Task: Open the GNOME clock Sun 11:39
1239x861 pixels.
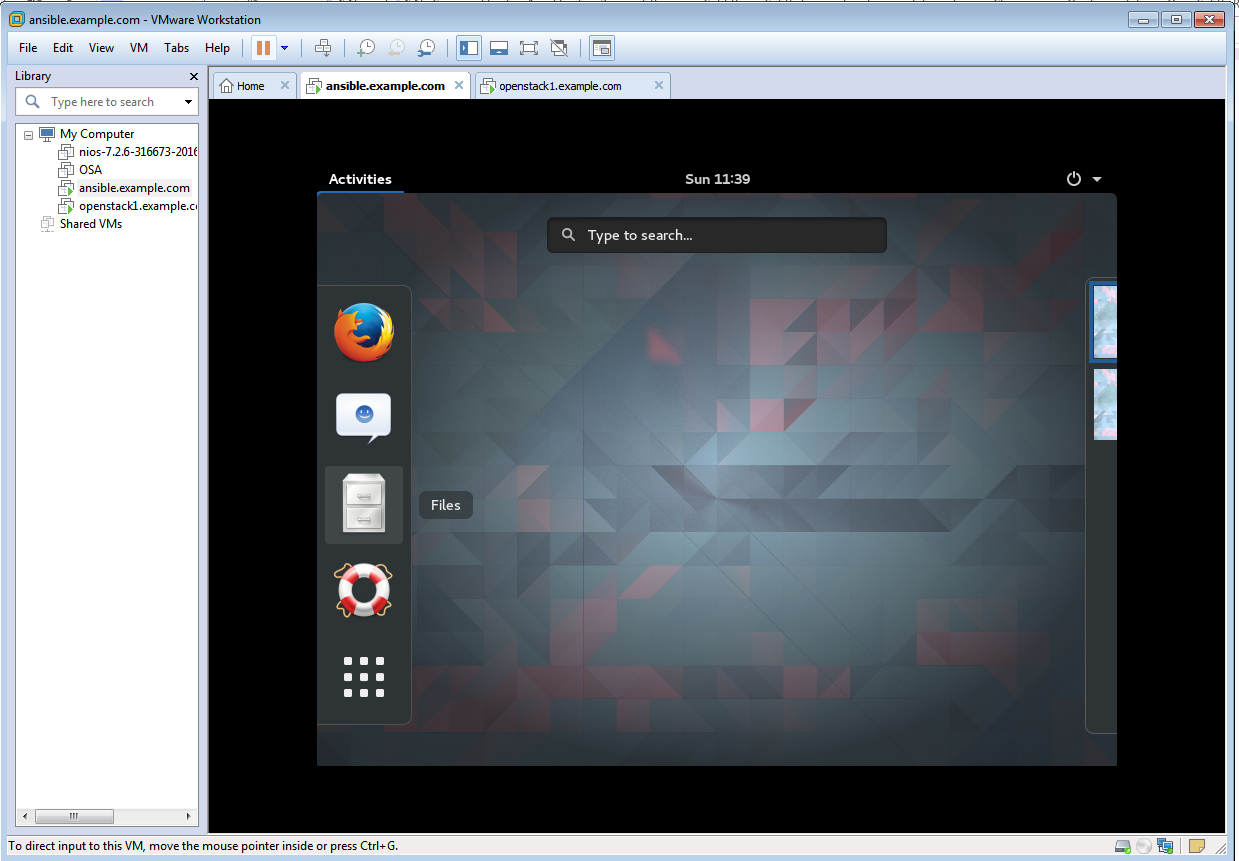Action: click(717, 179)
